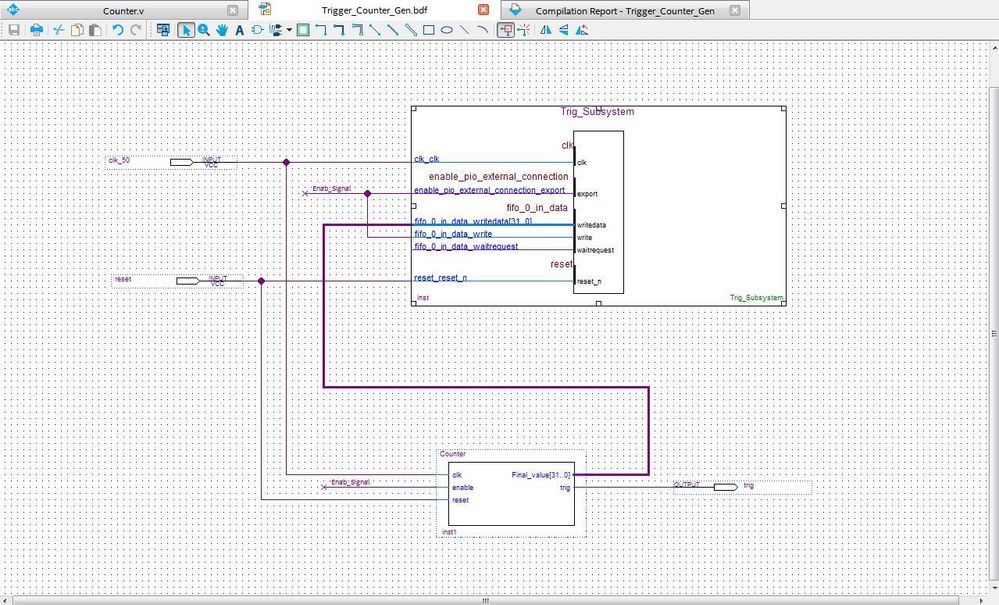
Task: Click the Flip Horizontal icon
Action: pyautogui.click(x=545, y=30)
